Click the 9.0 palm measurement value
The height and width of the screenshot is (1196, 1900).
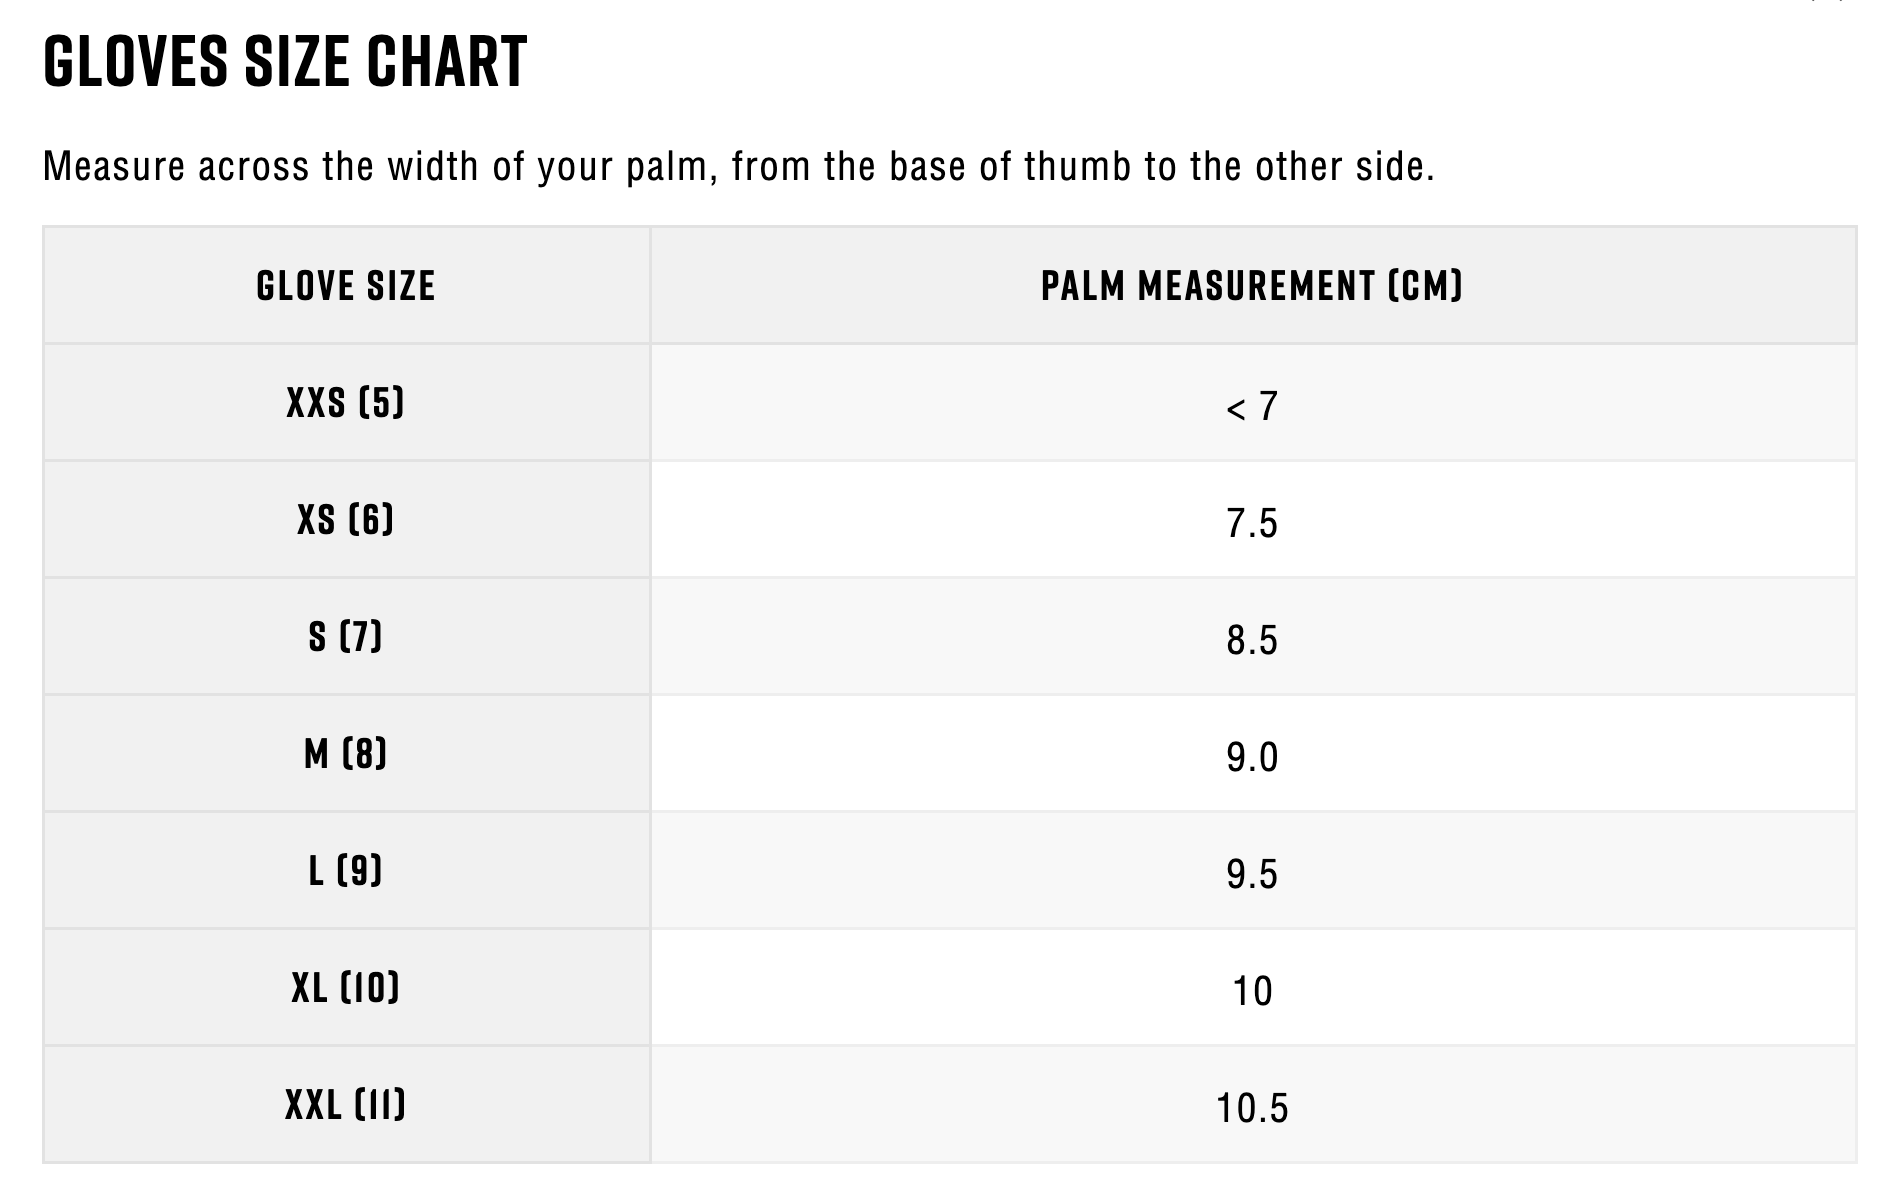(x=1252, y=758)
